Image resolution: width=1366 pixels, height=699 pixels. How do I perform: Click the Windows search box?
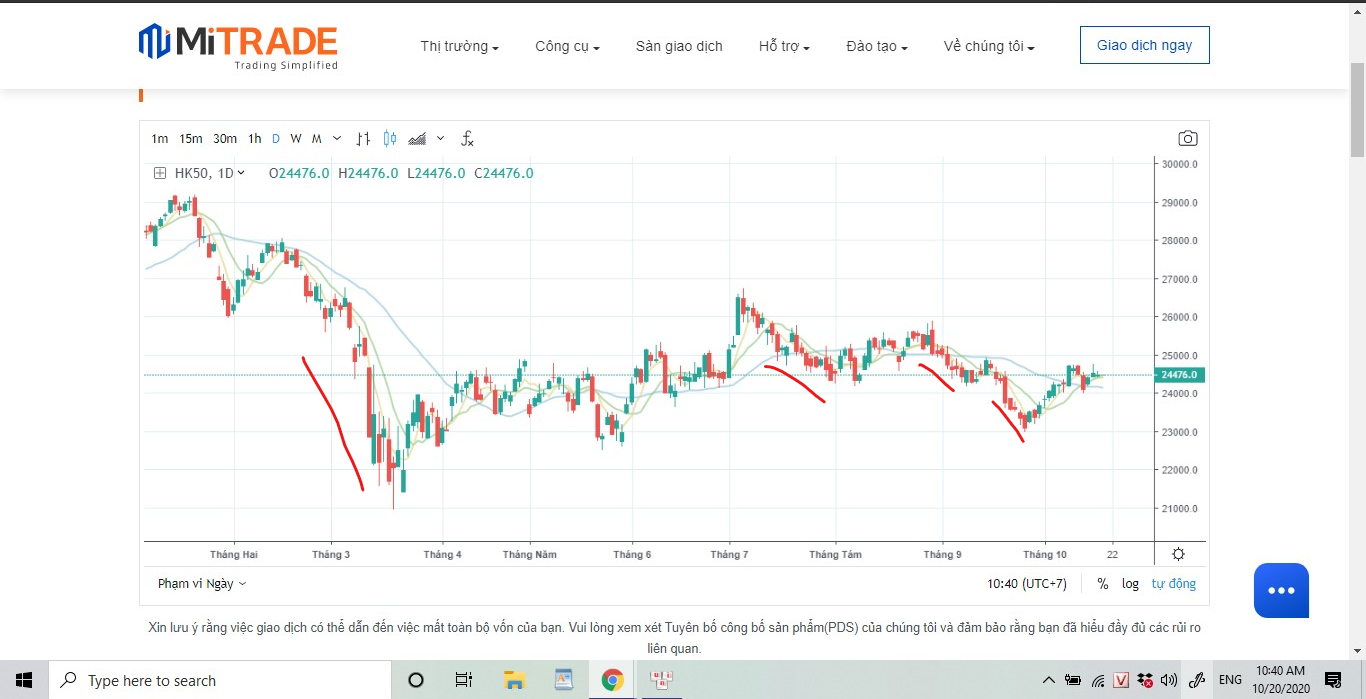pyautogui.click(x=220, y=681)
